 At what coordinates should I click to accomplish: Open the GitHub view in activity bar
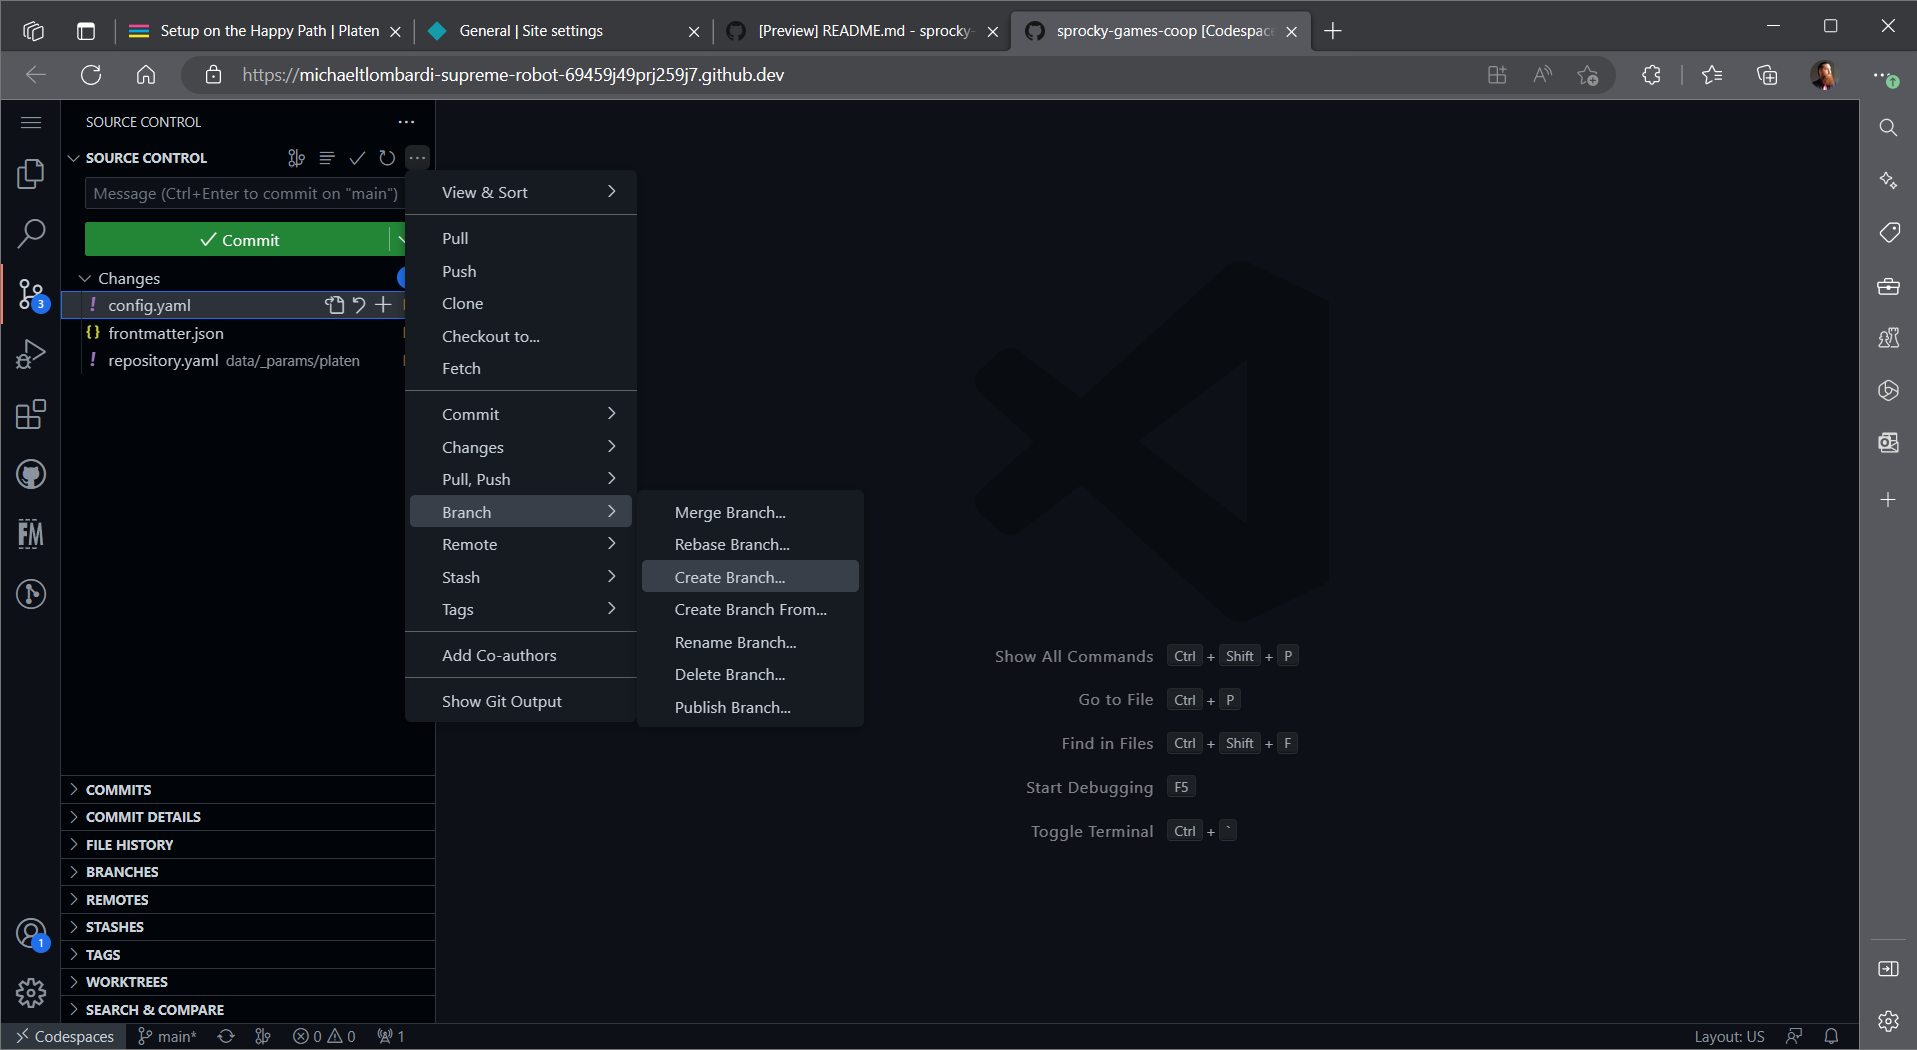coord(31,474)
